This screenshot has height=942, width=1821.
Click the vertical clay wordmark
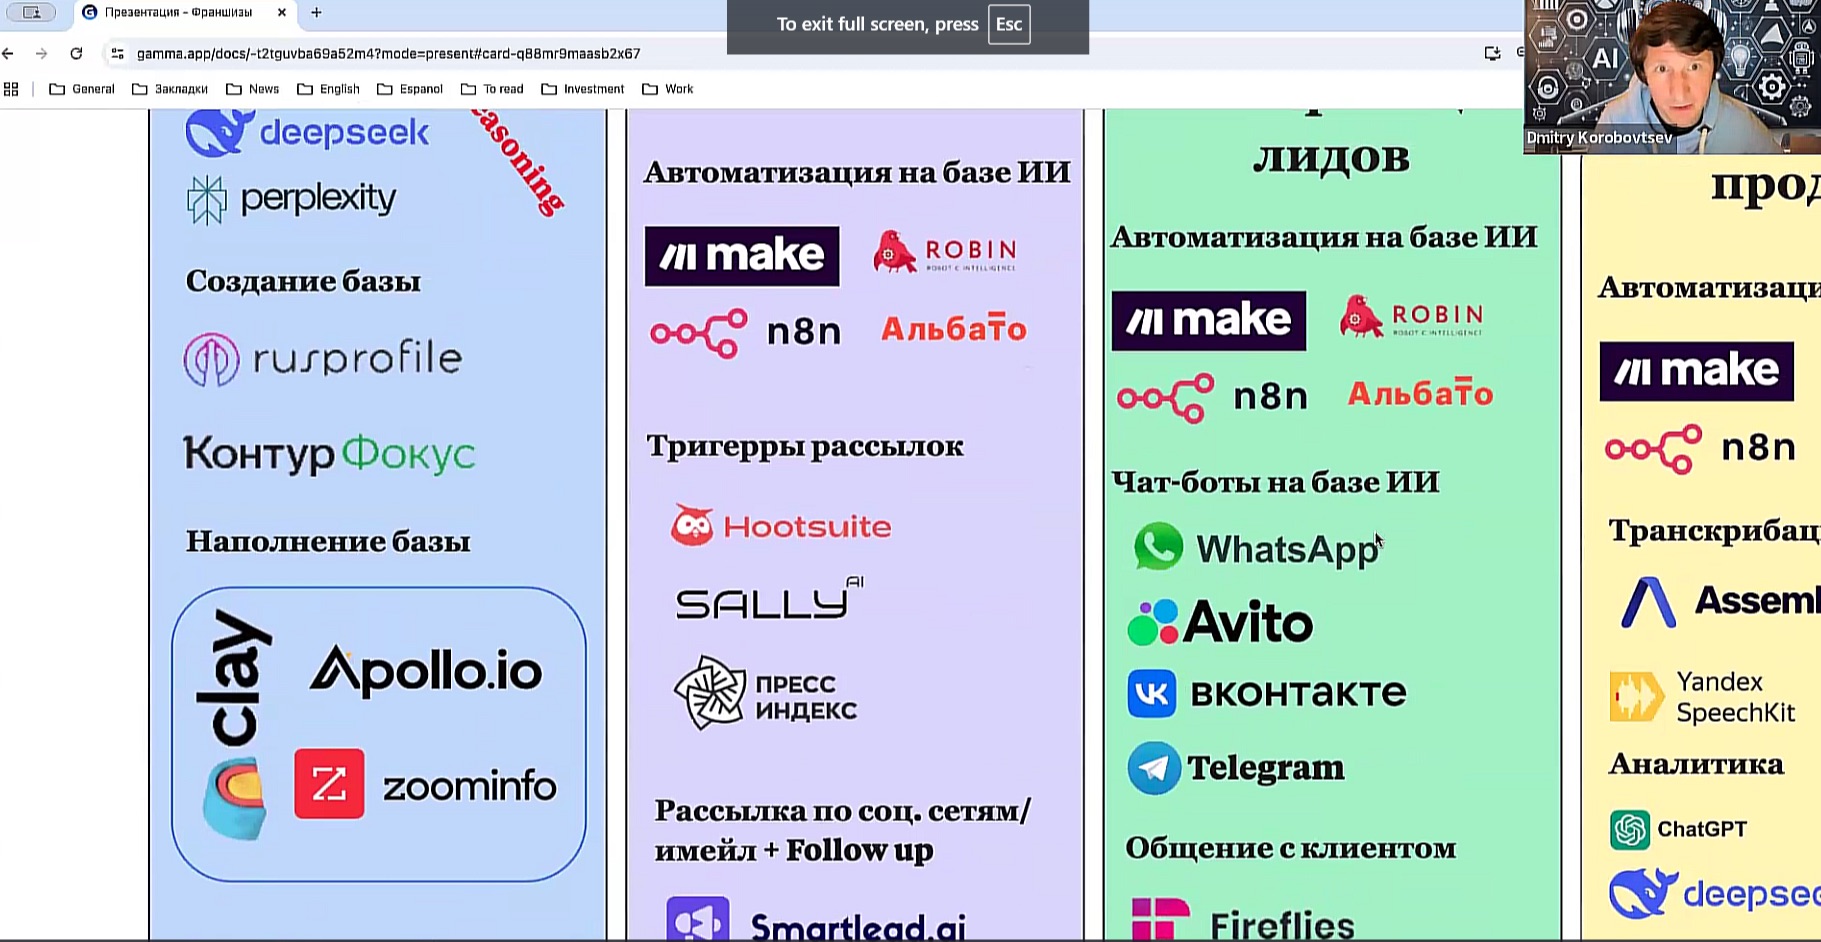click(x=234, y=678)
